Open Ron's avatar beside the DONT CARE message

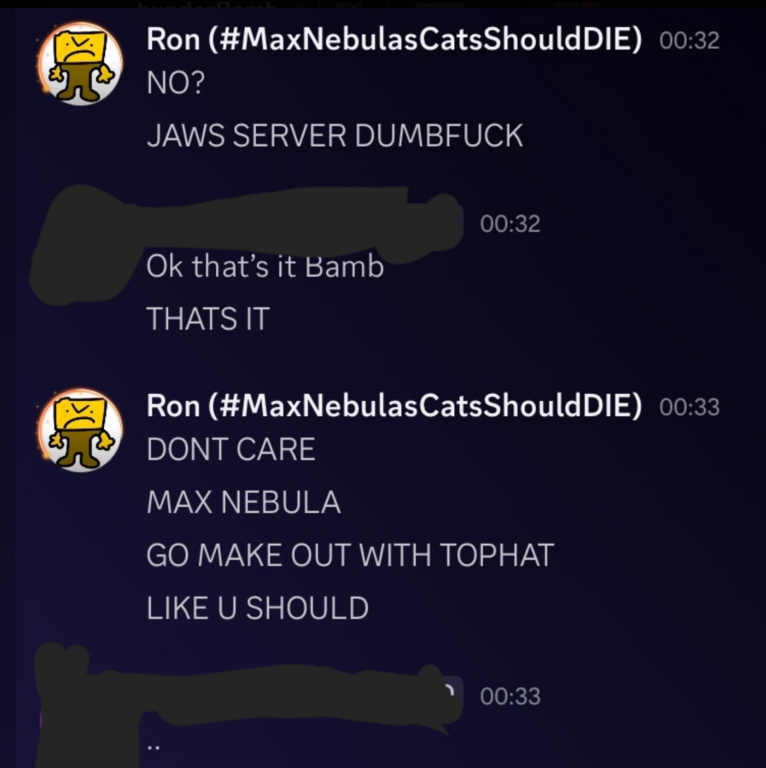(x=80, y=431)
